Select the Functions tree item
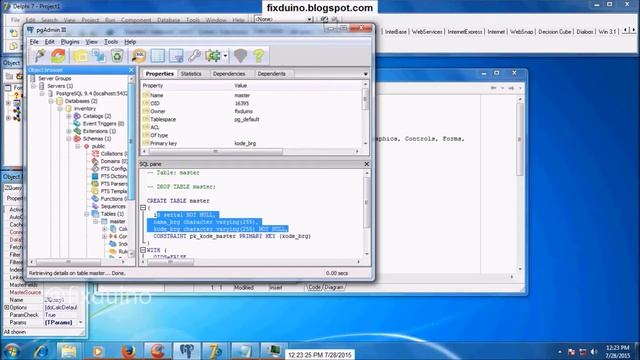640x360 pixels. [x=114, y=199]
